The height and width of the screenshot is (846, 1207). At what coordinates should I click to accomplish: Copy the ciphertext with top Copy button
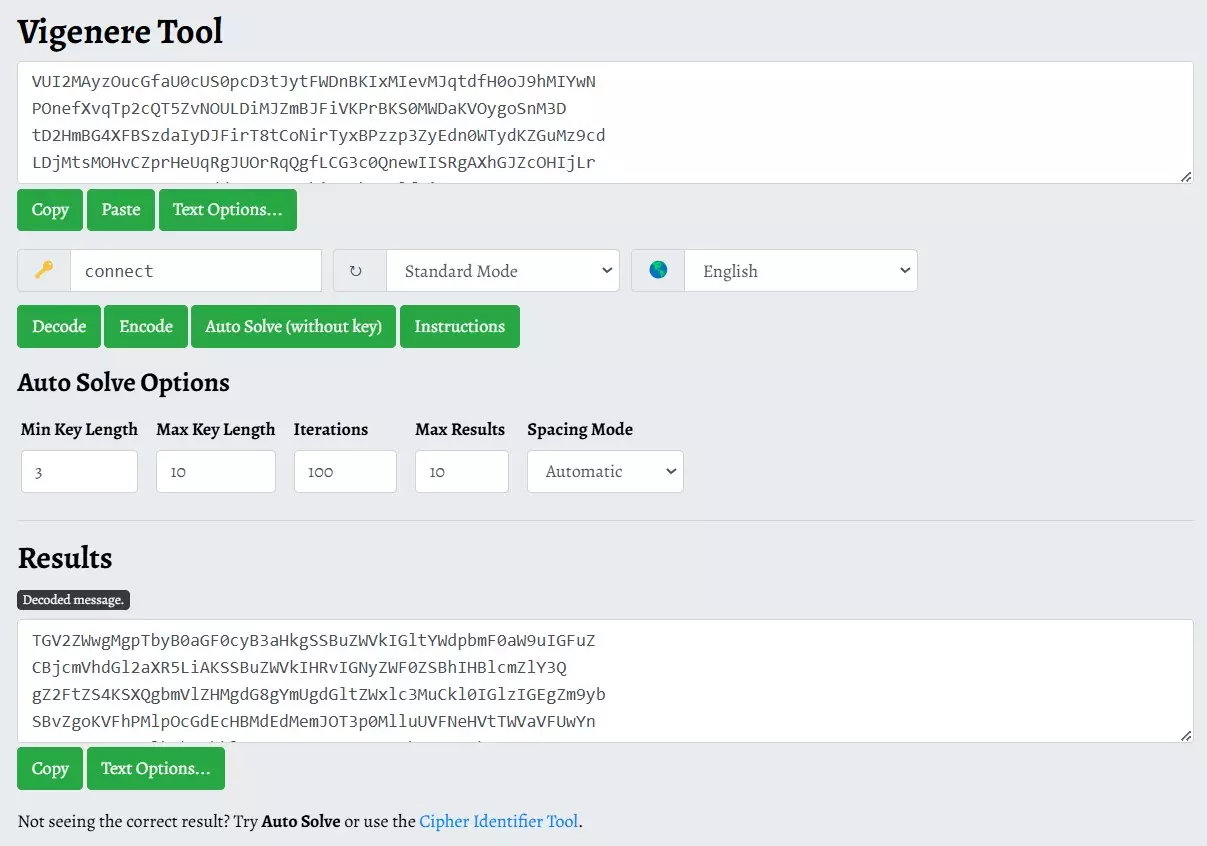pyautogui.click(x=50, y=210)
